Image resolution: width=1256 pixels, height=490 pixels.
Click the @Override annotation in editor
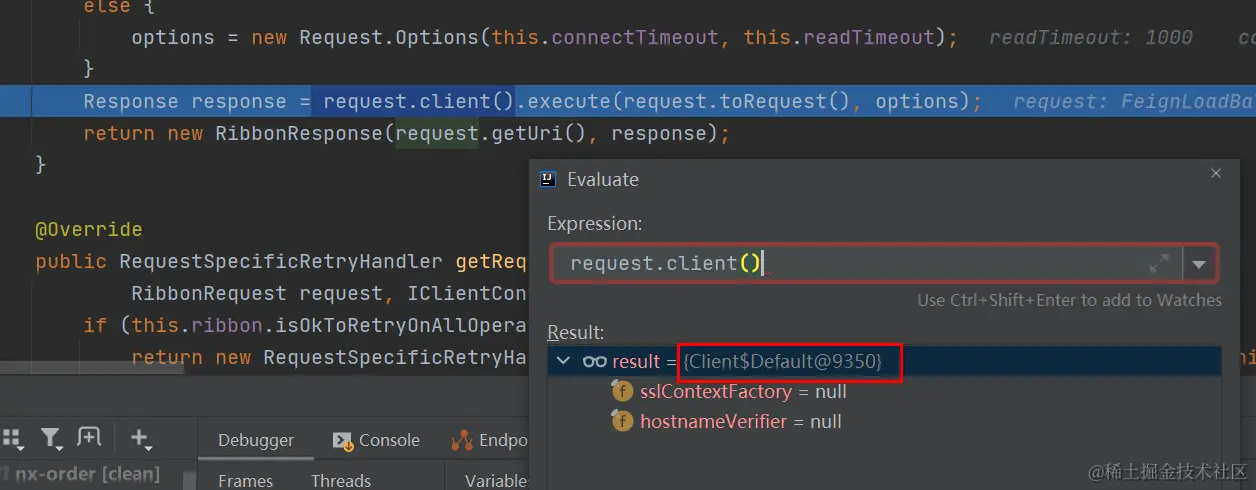point(89,230)
